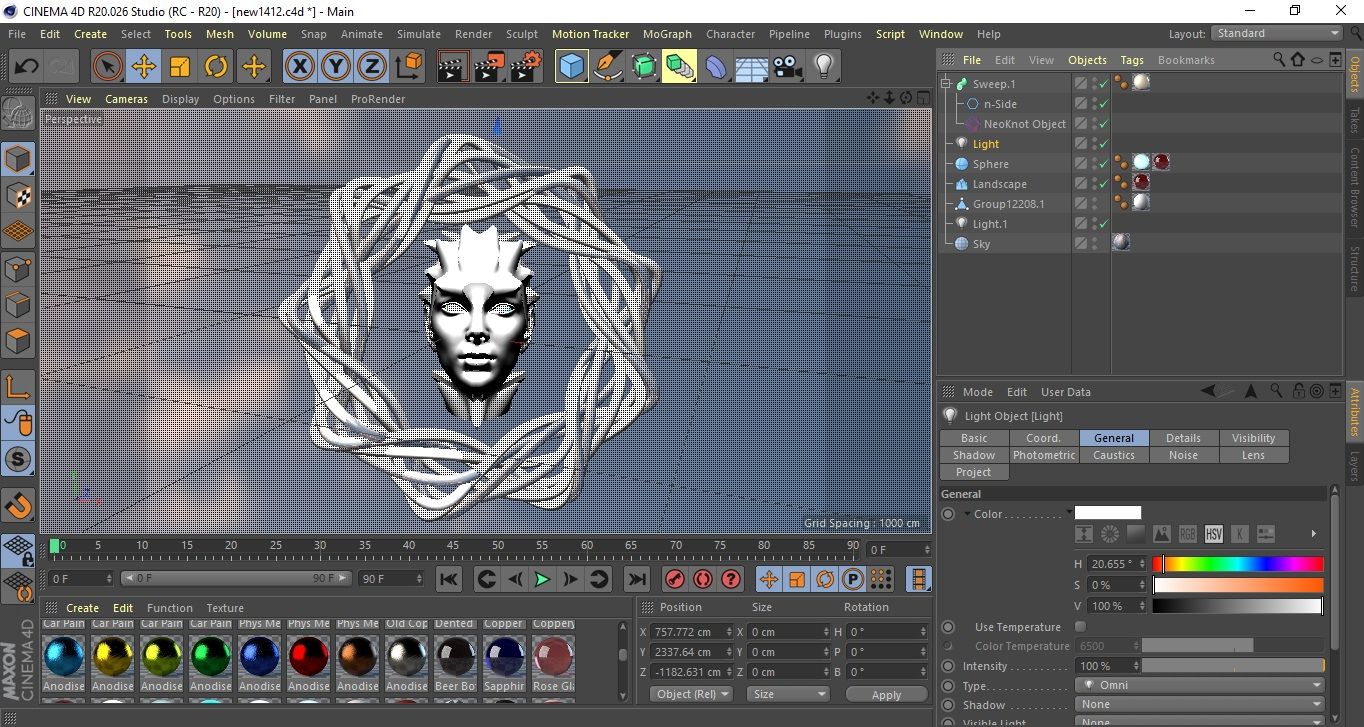Image resolution: width=1364 pixels, height=727 pixels.
Task: Add a Cube primitive object
Action: tap(571, 67)
